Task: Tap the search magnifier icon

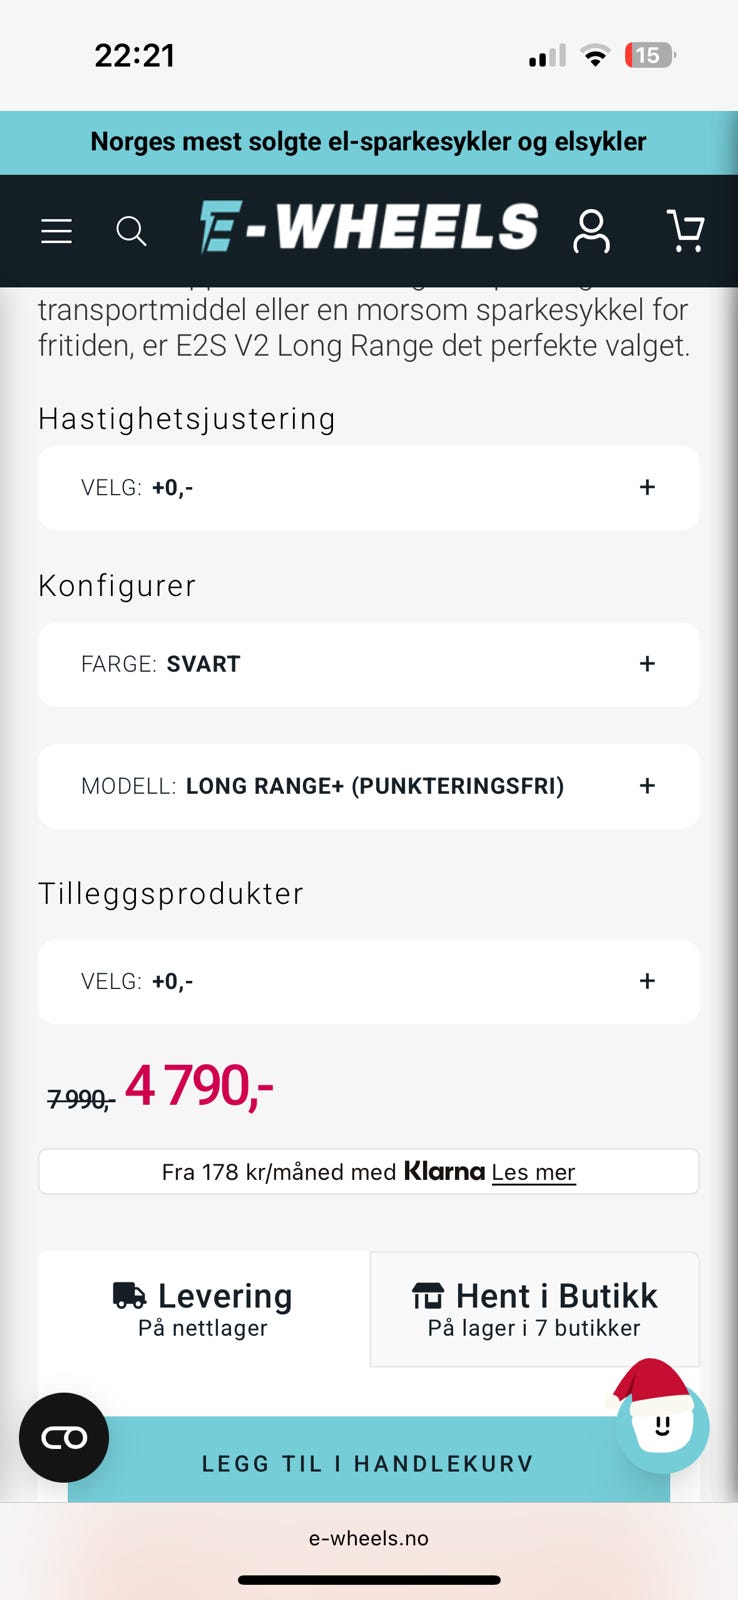Action: pos(131,232)
